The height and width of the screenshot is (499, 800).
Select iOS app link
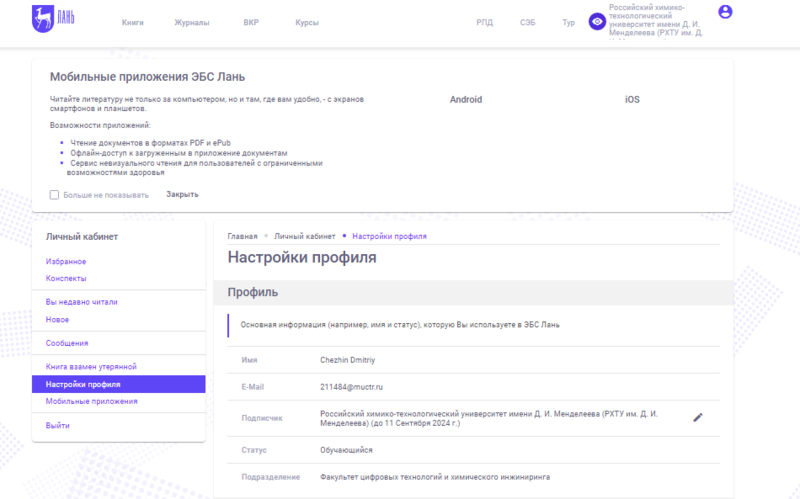coord(632,99)
